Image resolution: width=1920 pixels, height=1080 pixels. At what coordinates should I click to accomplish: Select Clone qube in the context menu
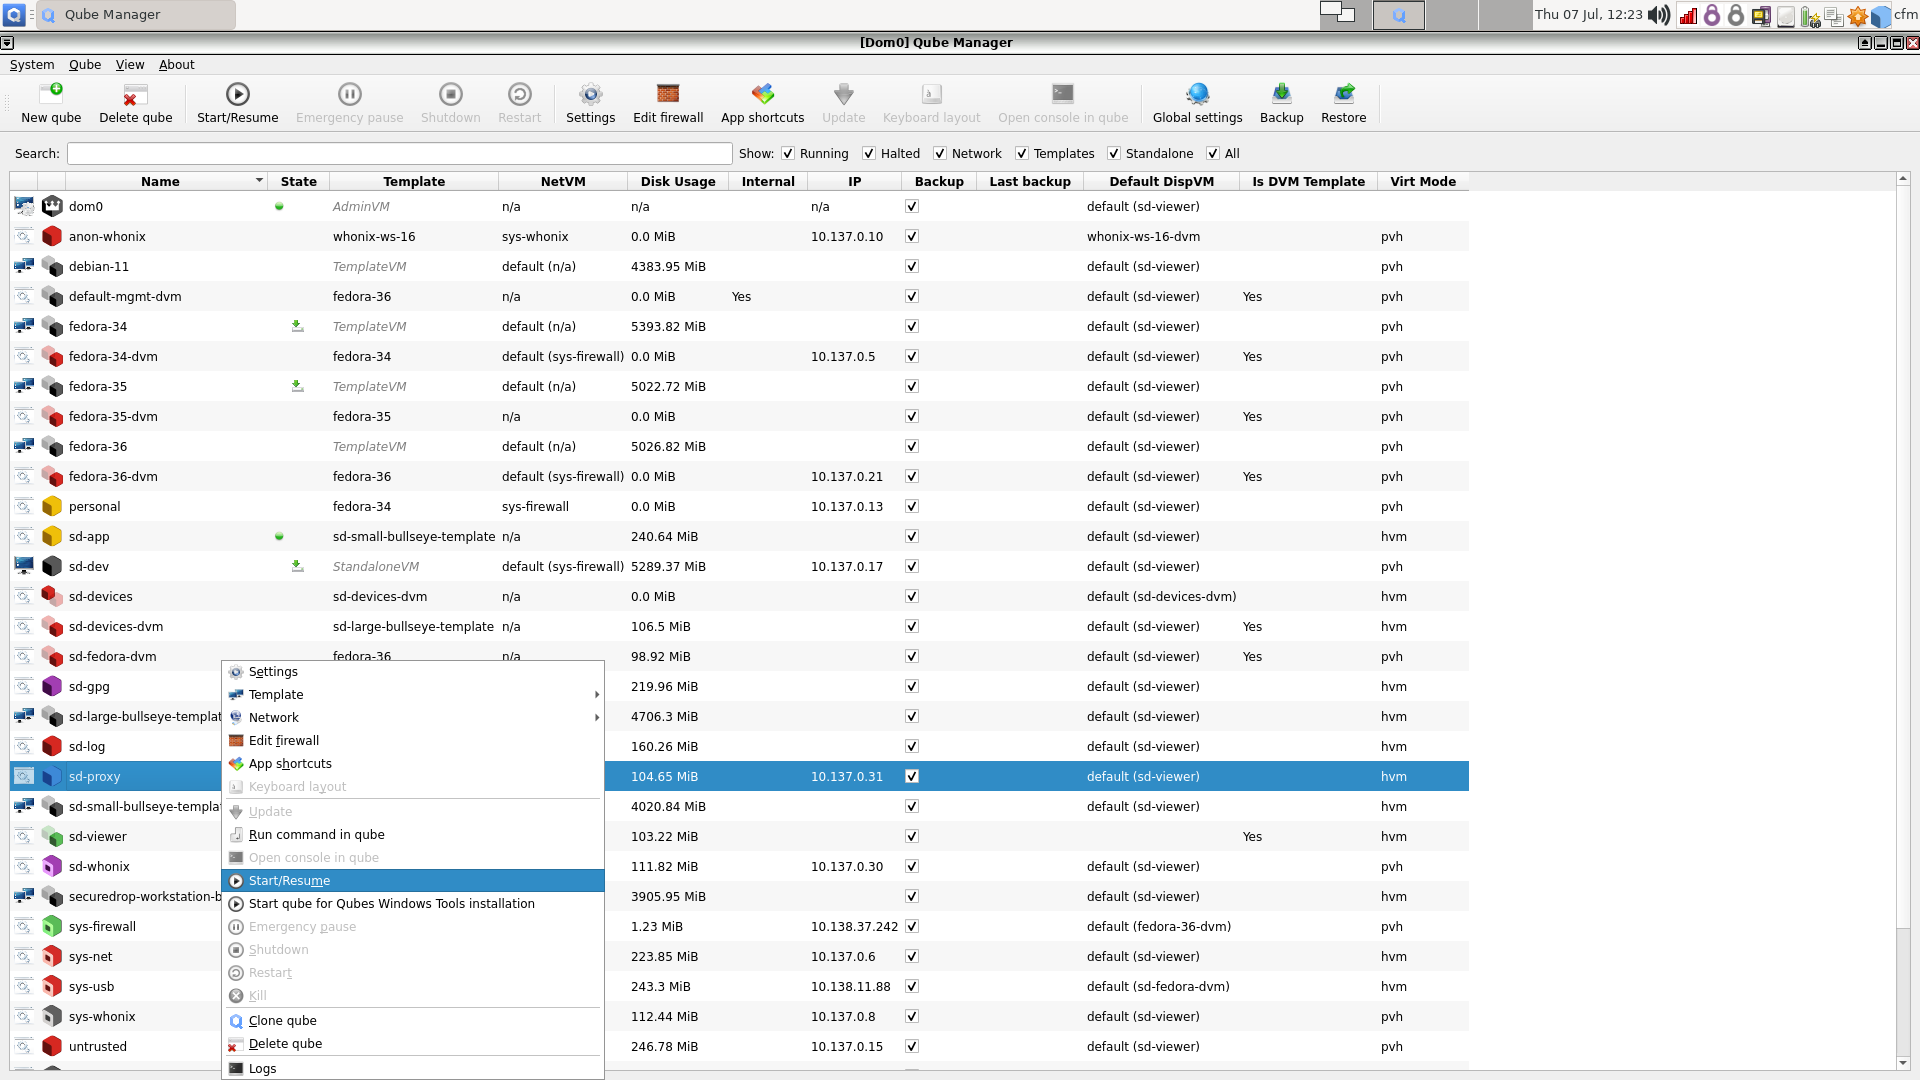tap(282, 1021)
